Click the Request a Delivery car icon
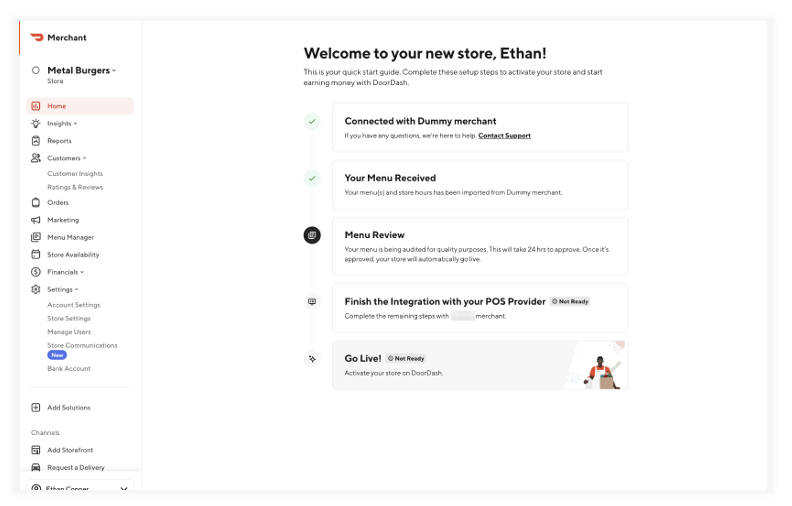 (36, 467)
